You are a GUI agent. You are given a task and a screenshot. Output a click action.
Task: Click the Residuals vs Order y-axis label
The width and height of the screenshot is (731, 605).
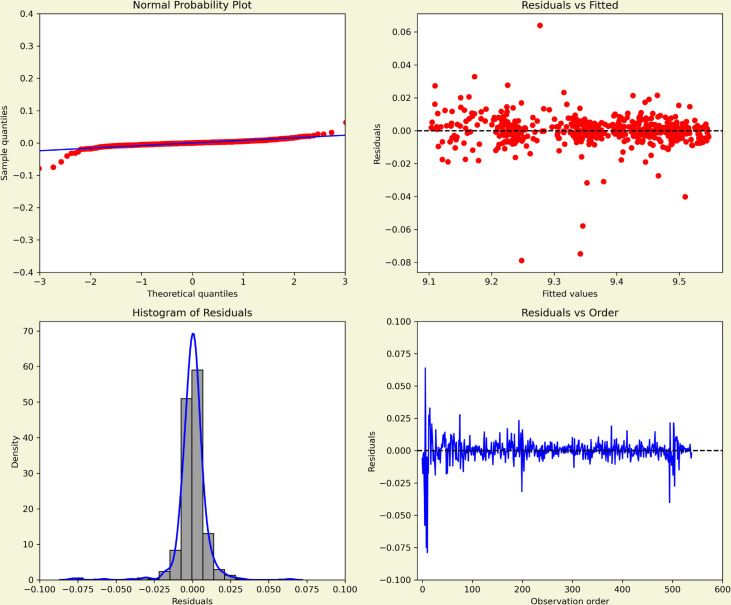click(x=372, y=451)
